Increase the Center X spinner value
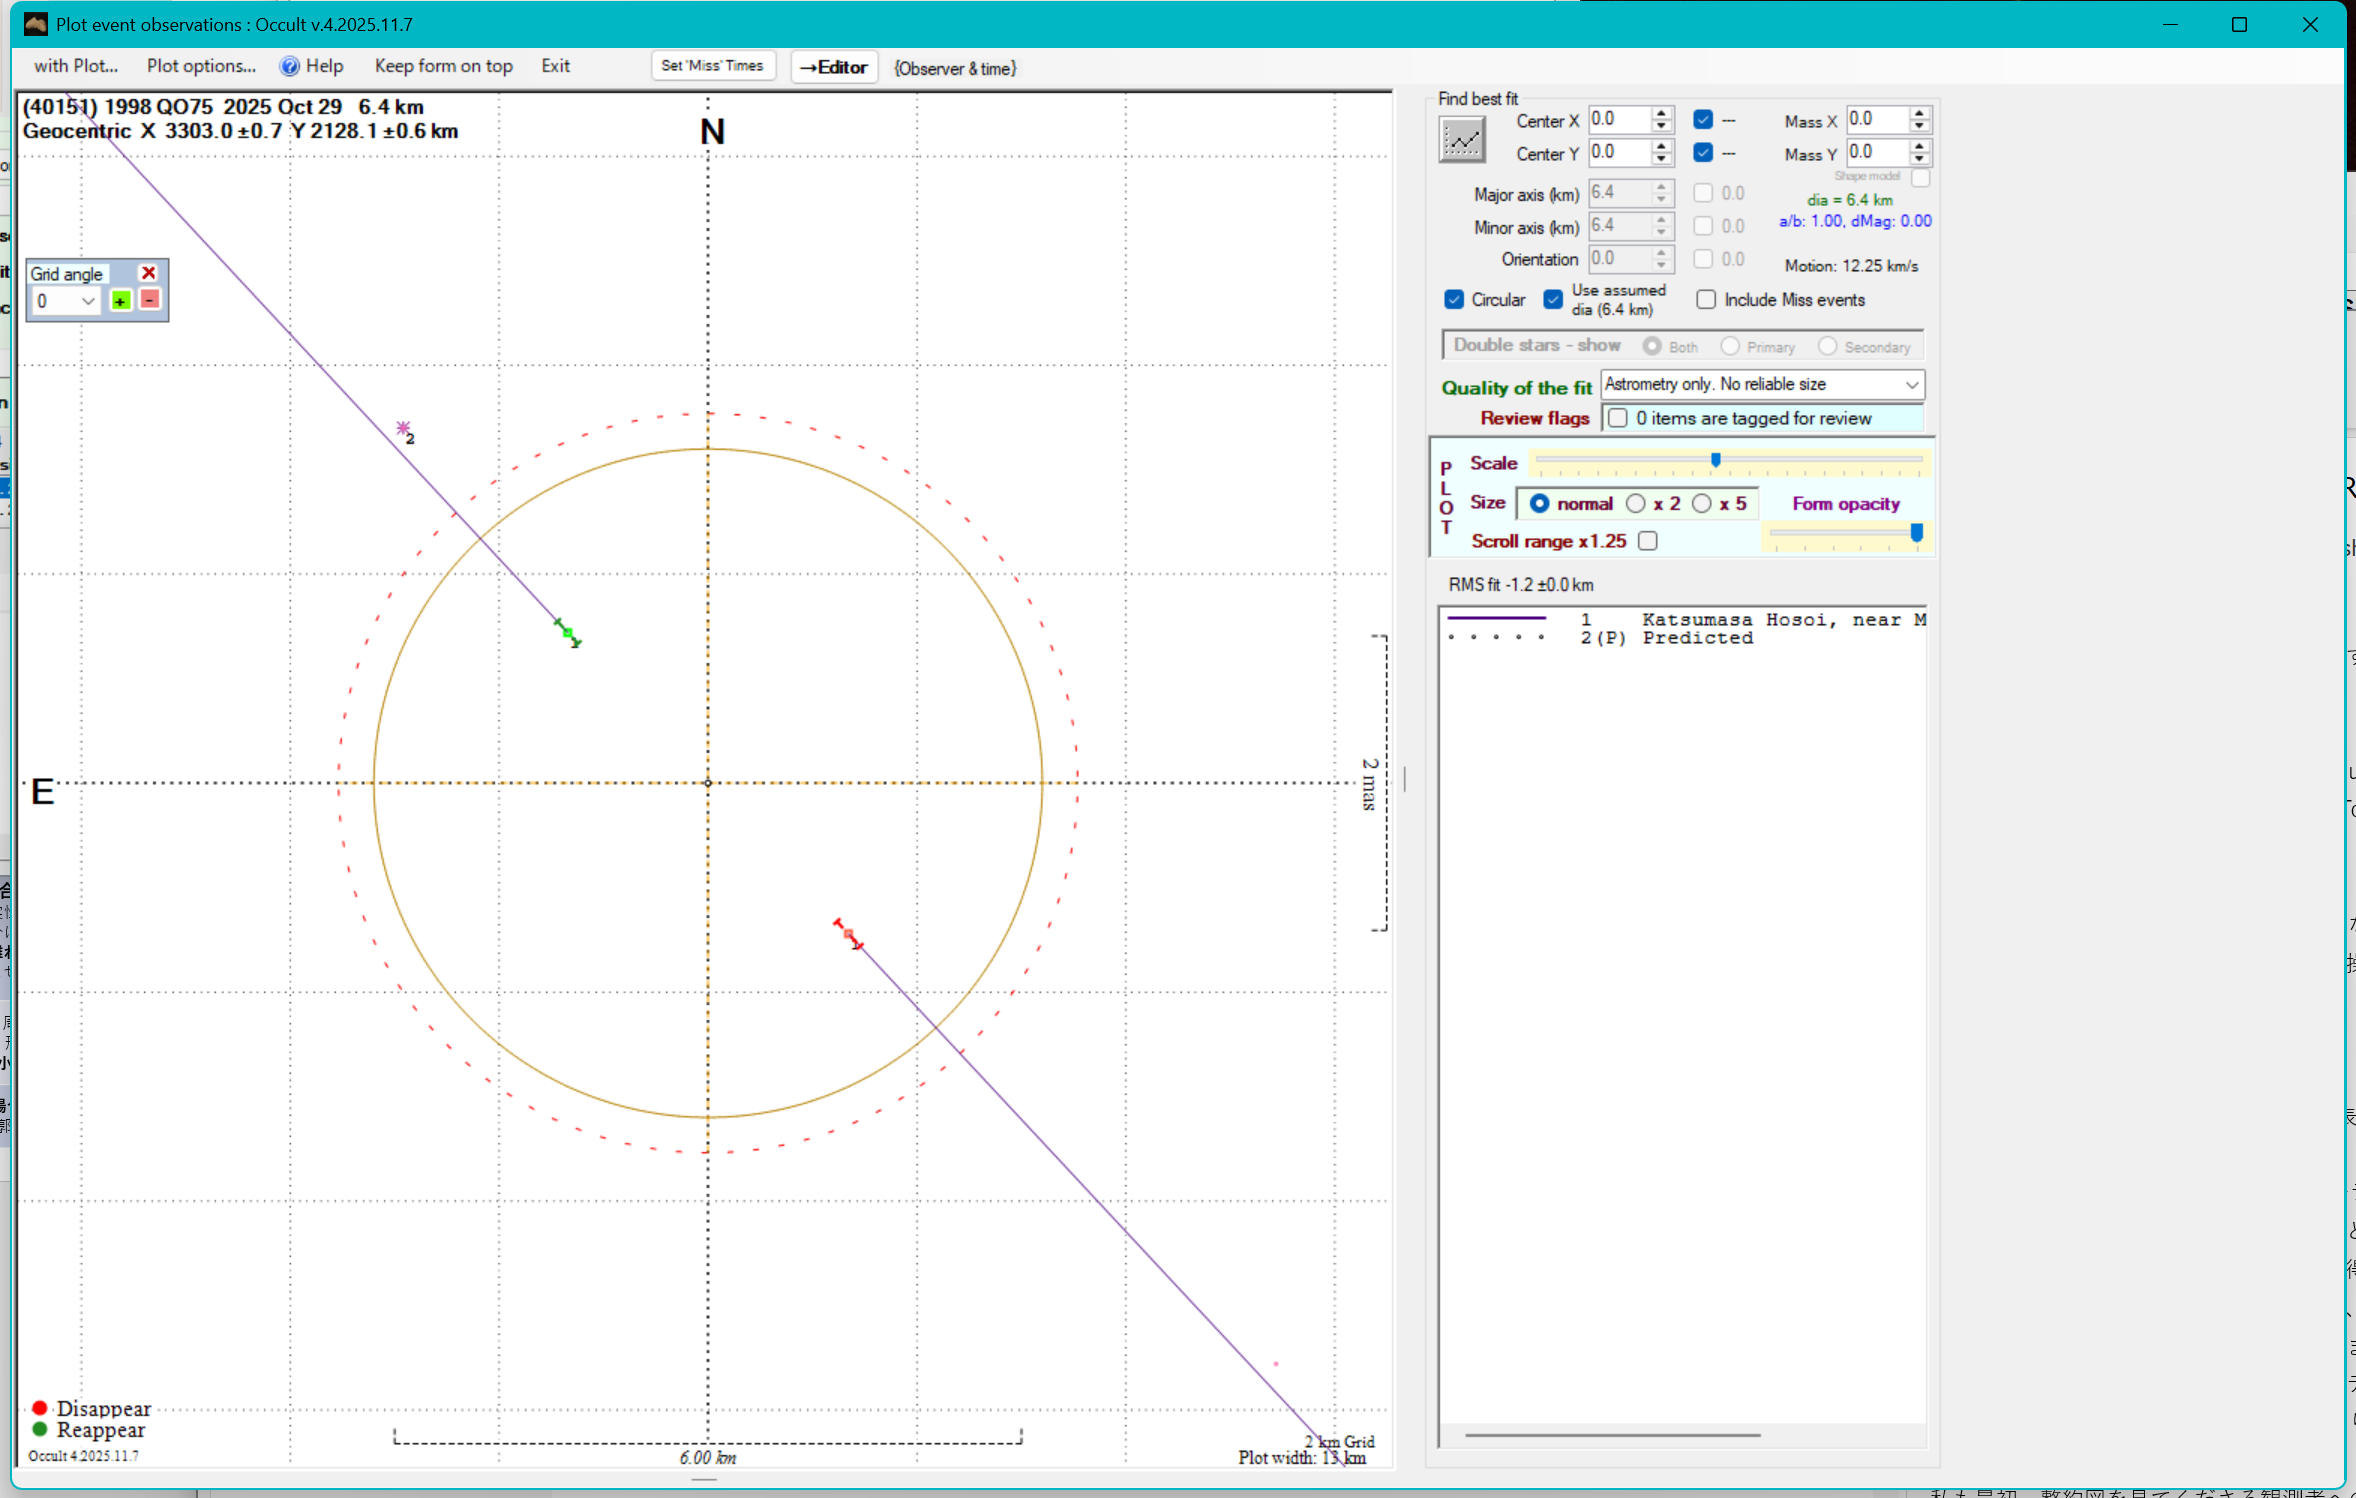 1662,113
